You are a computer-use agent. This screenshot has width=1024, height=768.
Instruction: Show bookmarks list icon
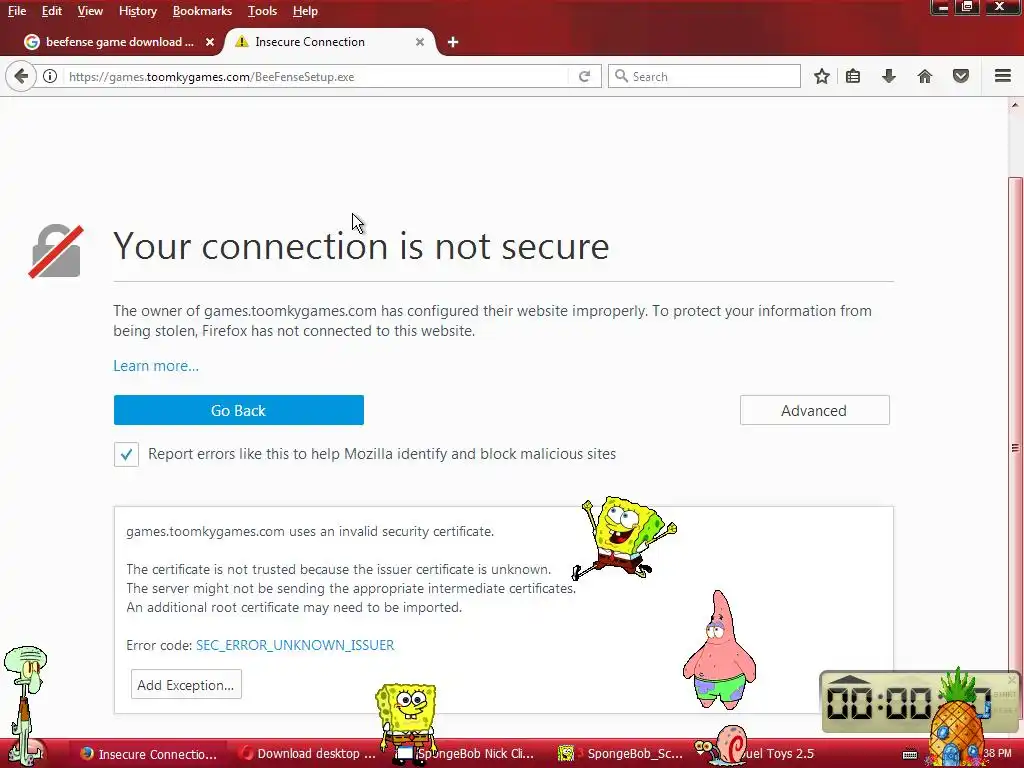tap(853, 76)
